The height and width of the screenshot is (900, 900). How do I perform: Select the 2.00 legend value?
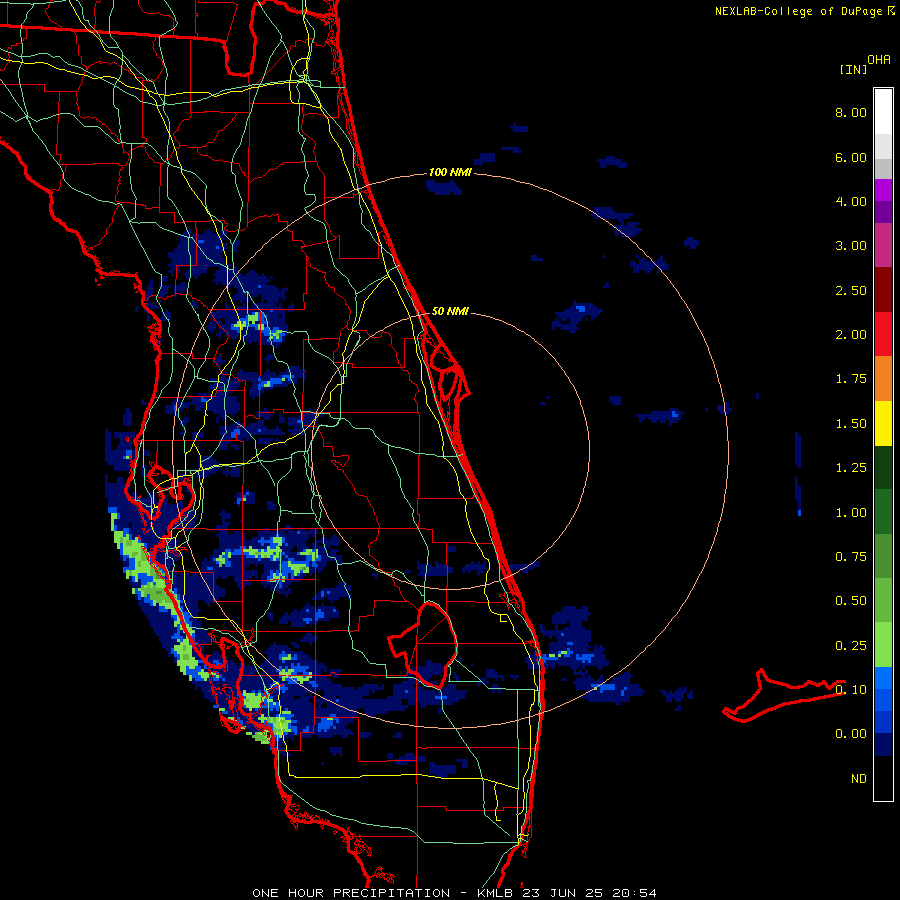tap(851, 335)
